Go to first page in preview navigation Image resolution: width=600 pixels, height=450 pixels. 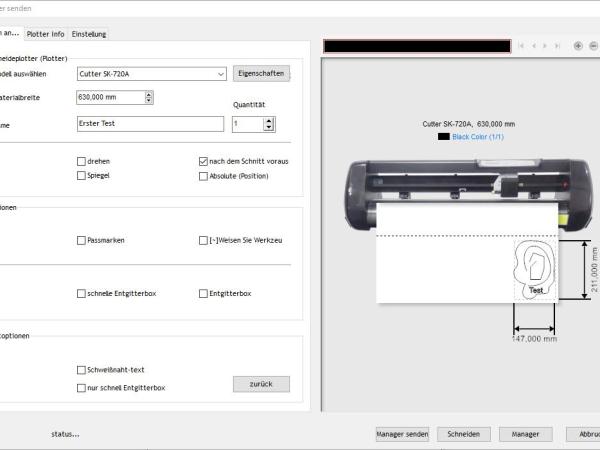click(520, 46)
